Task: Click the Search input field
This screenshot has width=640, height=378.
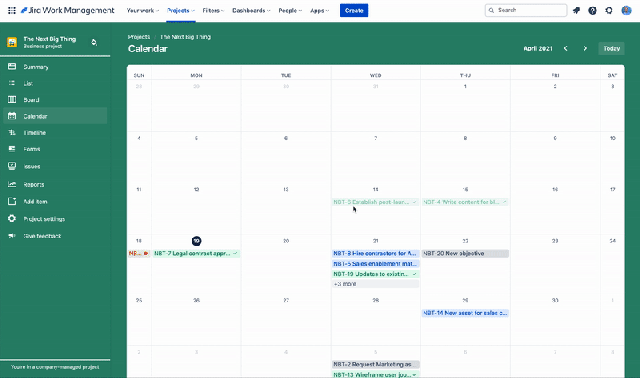Action: [526, 10]
